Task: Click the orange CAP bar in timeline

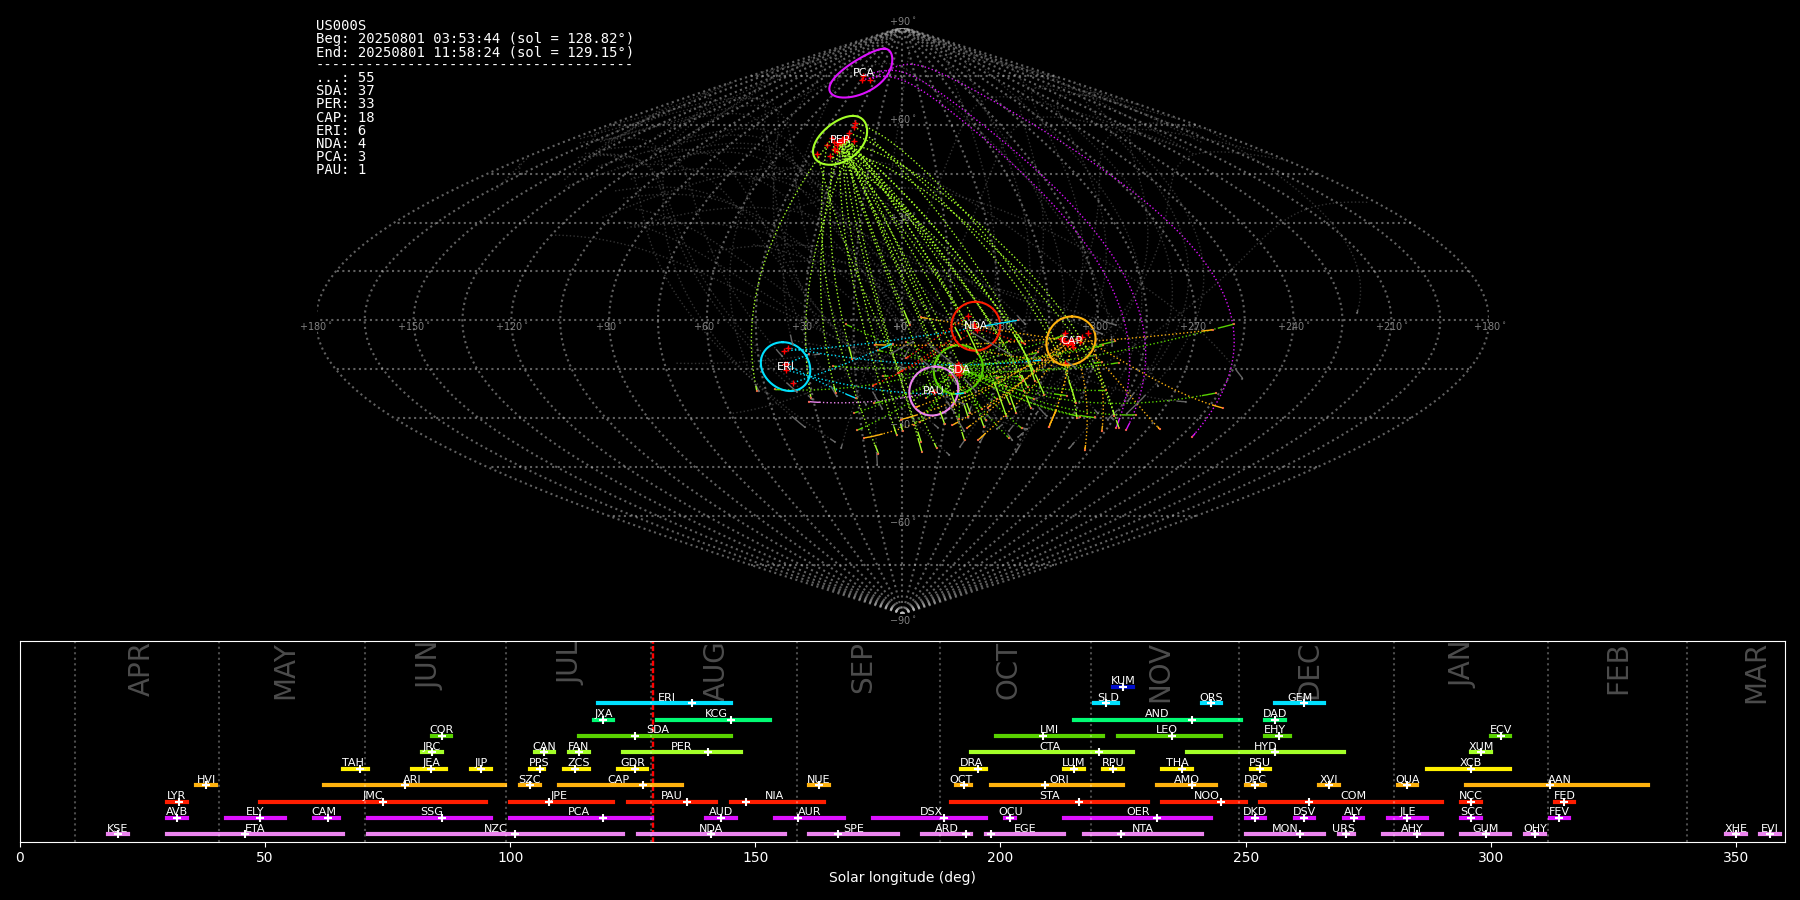Action: (x=620, y=785)
